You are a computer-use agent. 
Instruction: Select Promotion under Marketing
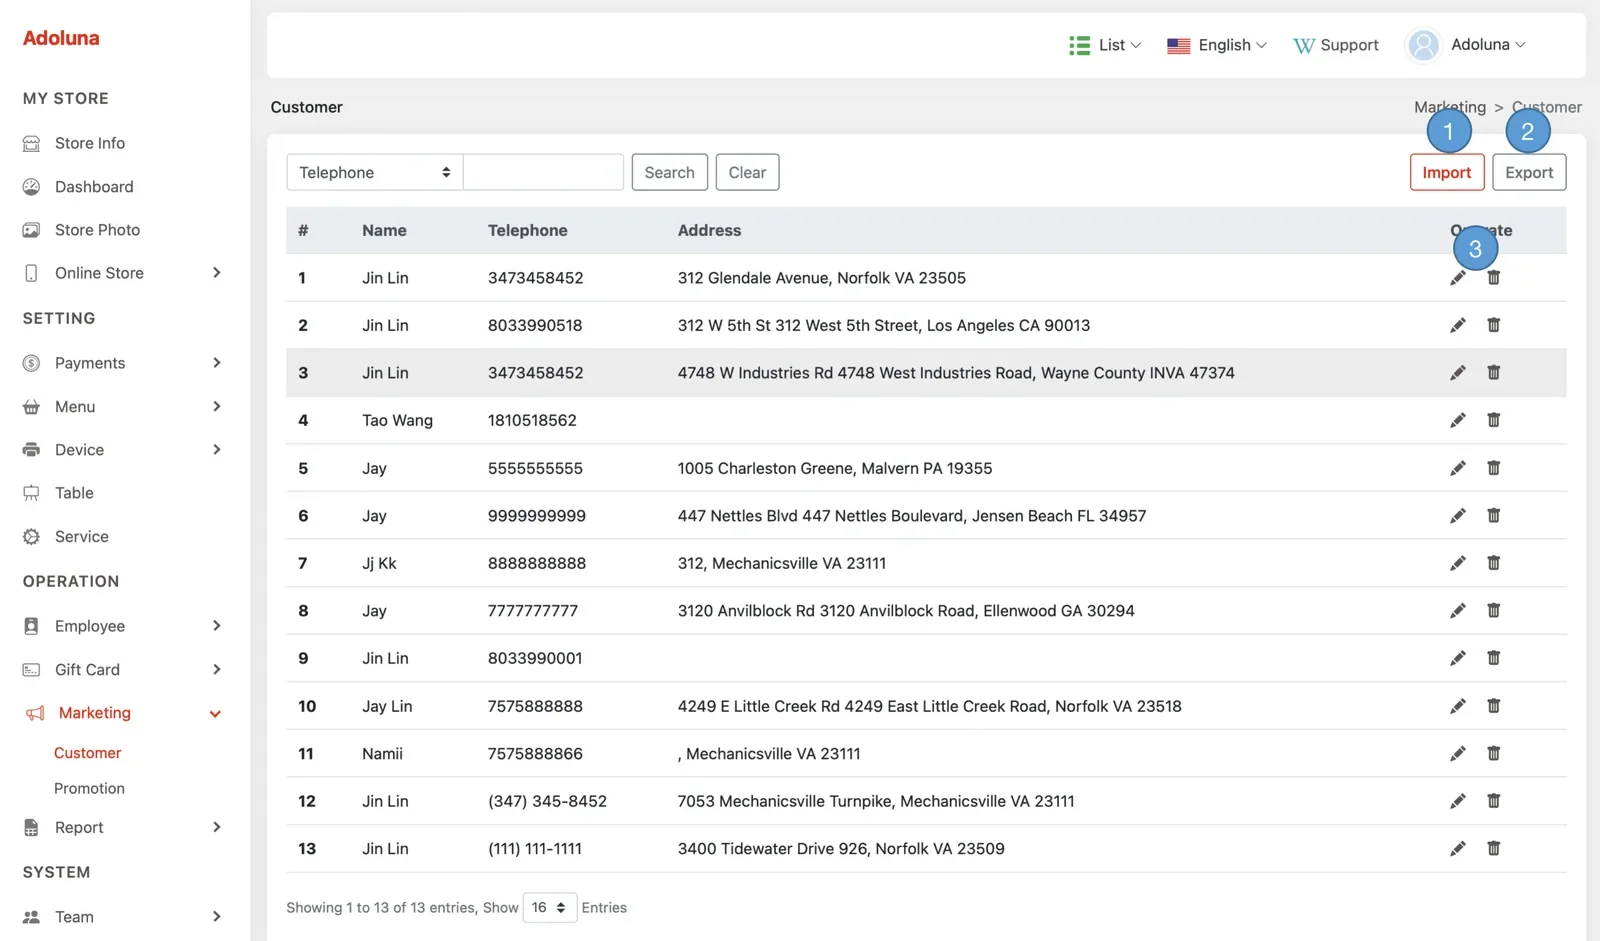(x=89, y=788)
